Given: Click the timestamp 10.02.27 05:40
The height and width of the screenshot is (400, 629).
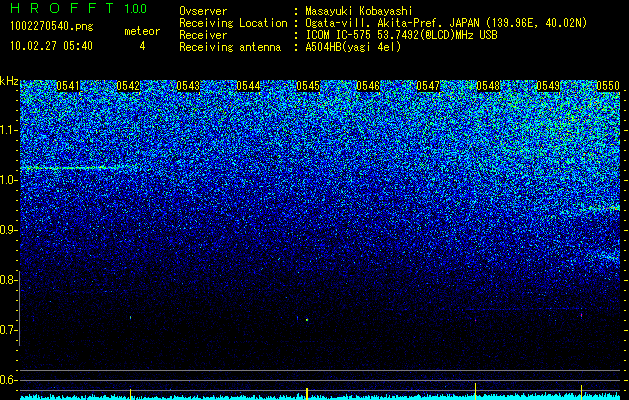Looking at the screenshot, I should coord(51,46).
